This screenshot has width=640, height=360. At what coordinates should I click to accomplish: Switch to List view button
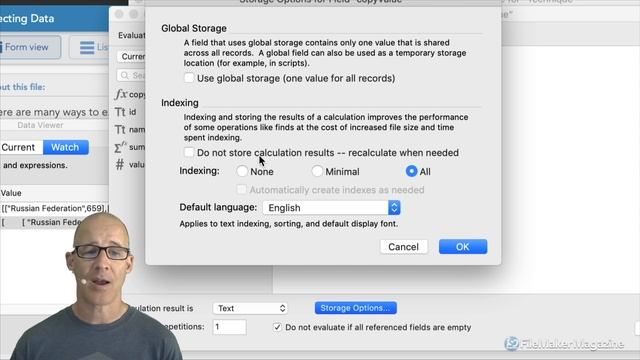90,47
